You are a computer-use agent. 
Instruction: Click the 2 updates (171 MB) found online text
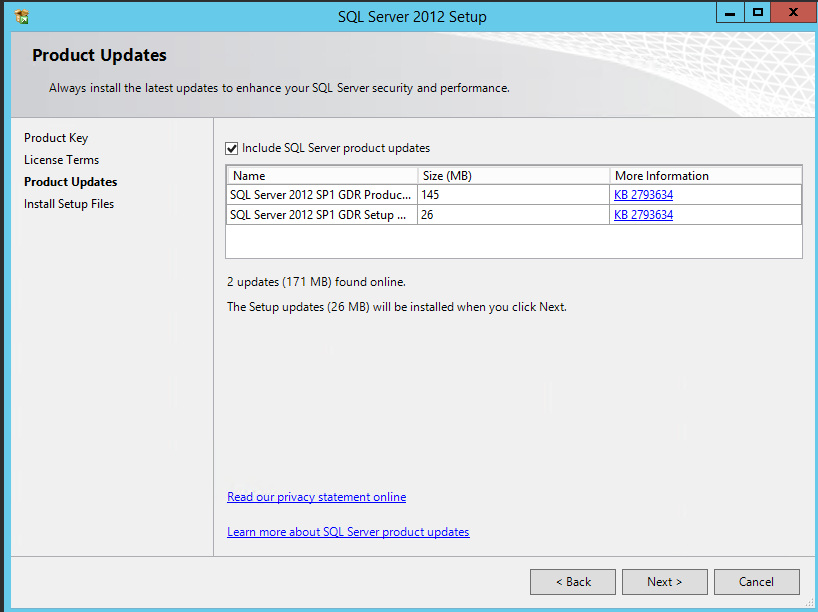[316, 282]
